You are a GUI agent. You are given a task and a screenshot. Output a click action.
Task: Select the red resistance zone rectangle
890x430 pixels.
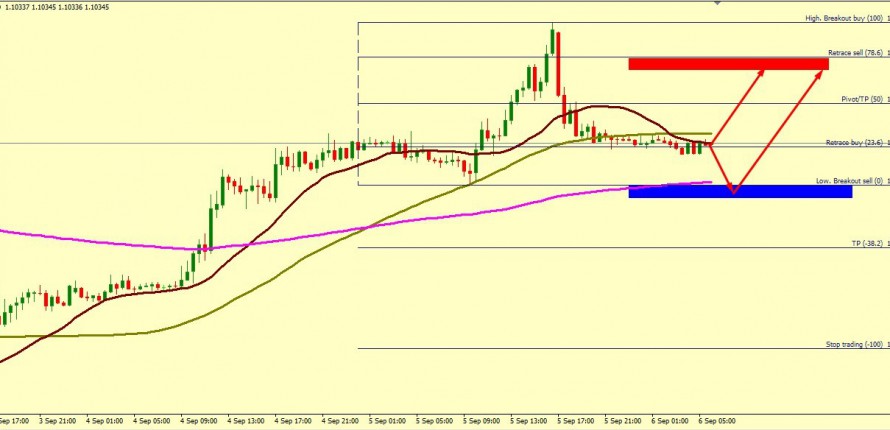coord(728,64)
